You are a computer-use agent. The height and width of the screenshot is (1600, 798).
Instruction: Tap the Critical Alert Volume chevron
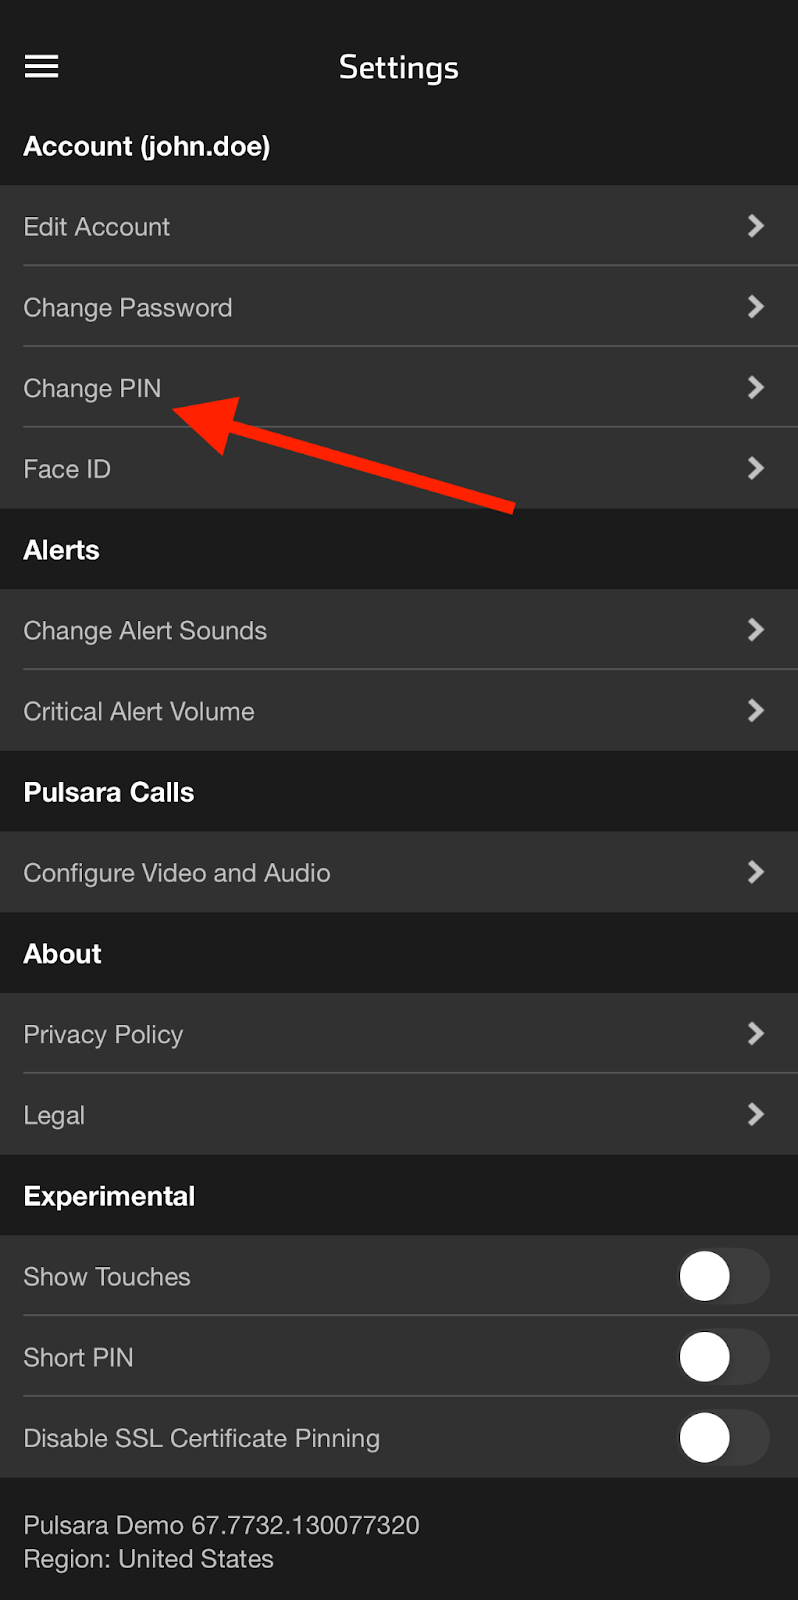(756, 711)
